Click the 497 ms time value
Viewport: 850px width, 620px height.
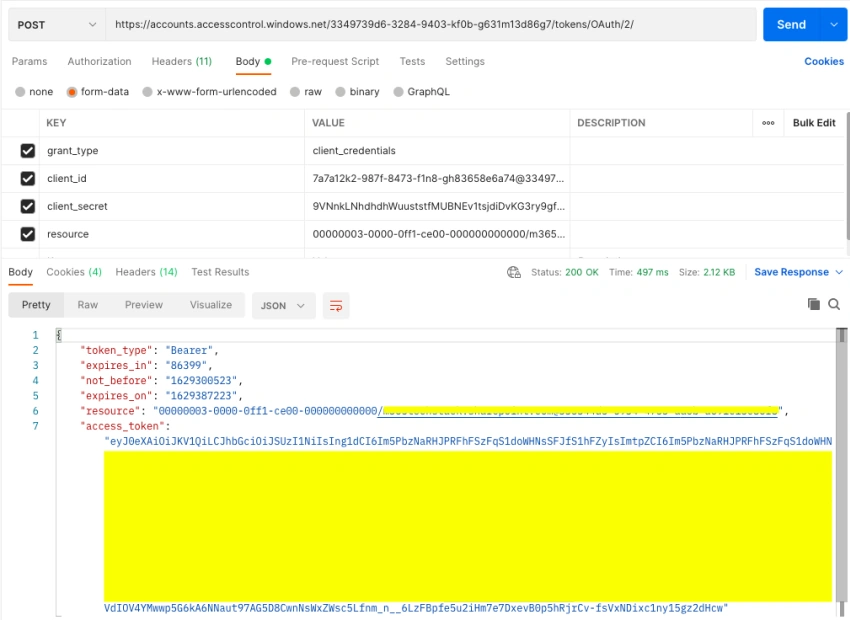[652, 272]
